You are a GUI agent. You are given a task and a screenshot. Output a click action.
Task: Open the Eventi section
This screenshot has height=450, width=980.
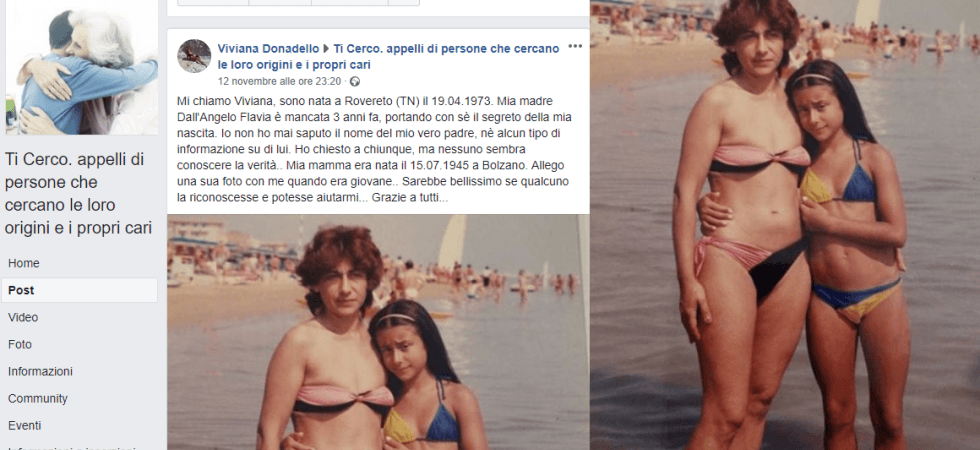pos(24,426)
